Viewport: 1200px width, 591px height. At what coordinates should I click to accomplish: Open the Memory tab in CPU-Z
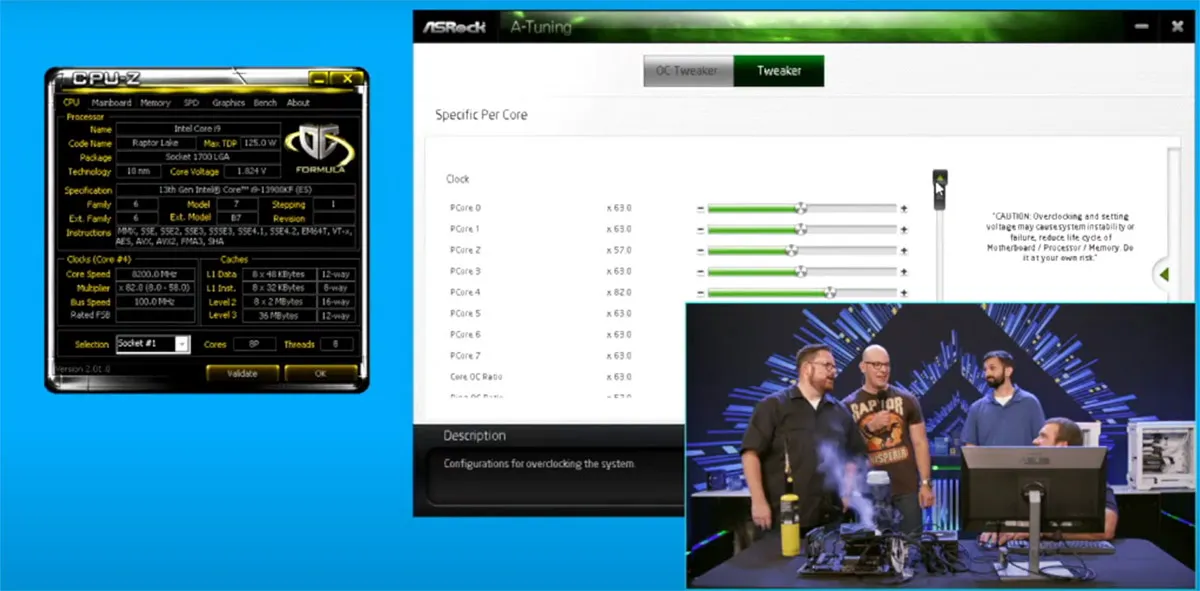pyautogui.click(x=155, y=103)
